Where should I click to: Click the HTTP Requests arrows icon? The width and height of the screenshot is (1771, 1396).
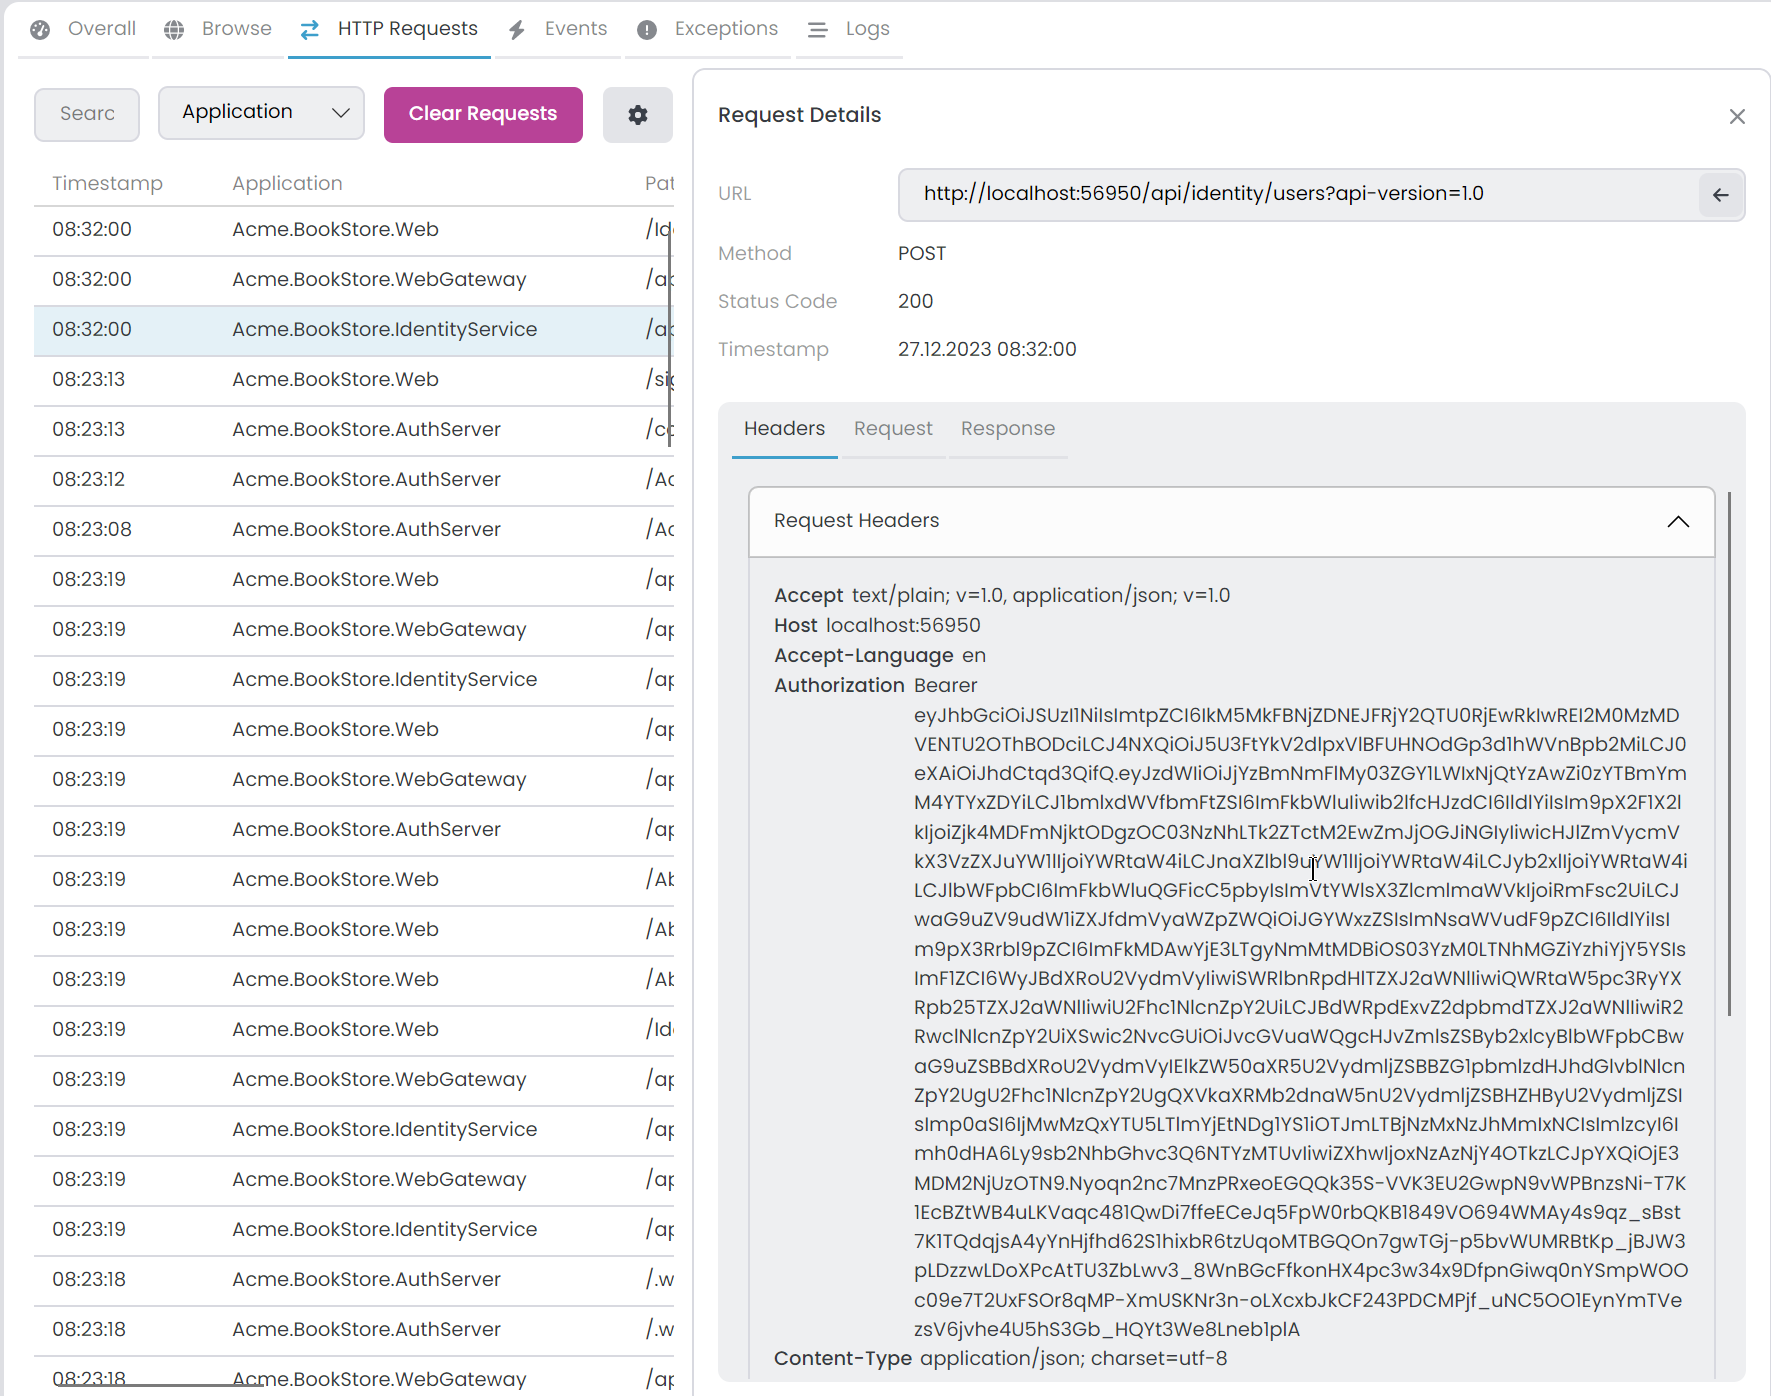pyautogui.click(x=309, y=29)
